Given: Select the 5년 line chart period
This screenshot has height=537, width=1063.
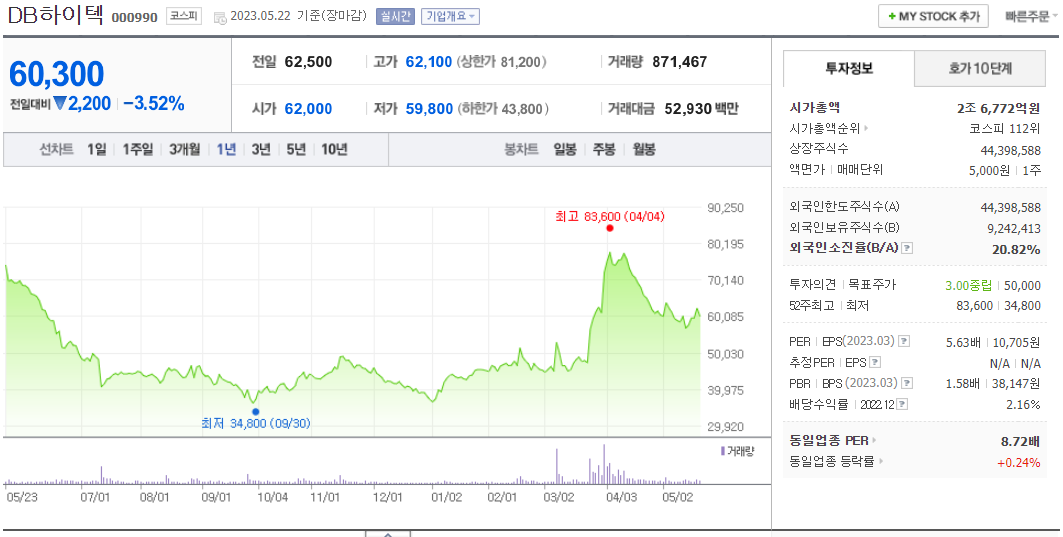Looking at the screenshot, I should [x=296, y=149].
